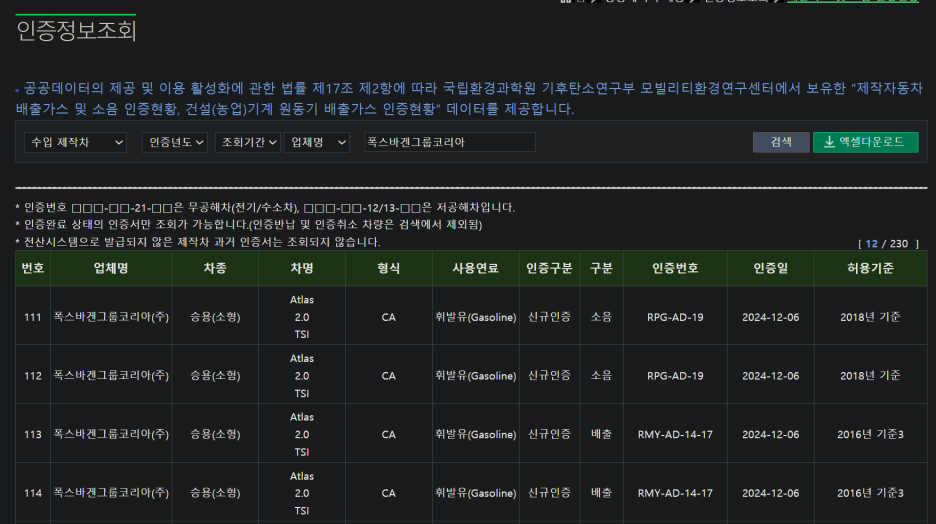
Task: Click 폭스바겐그룹코리아(주) in row 114
Action: click(x=111, y=493)
